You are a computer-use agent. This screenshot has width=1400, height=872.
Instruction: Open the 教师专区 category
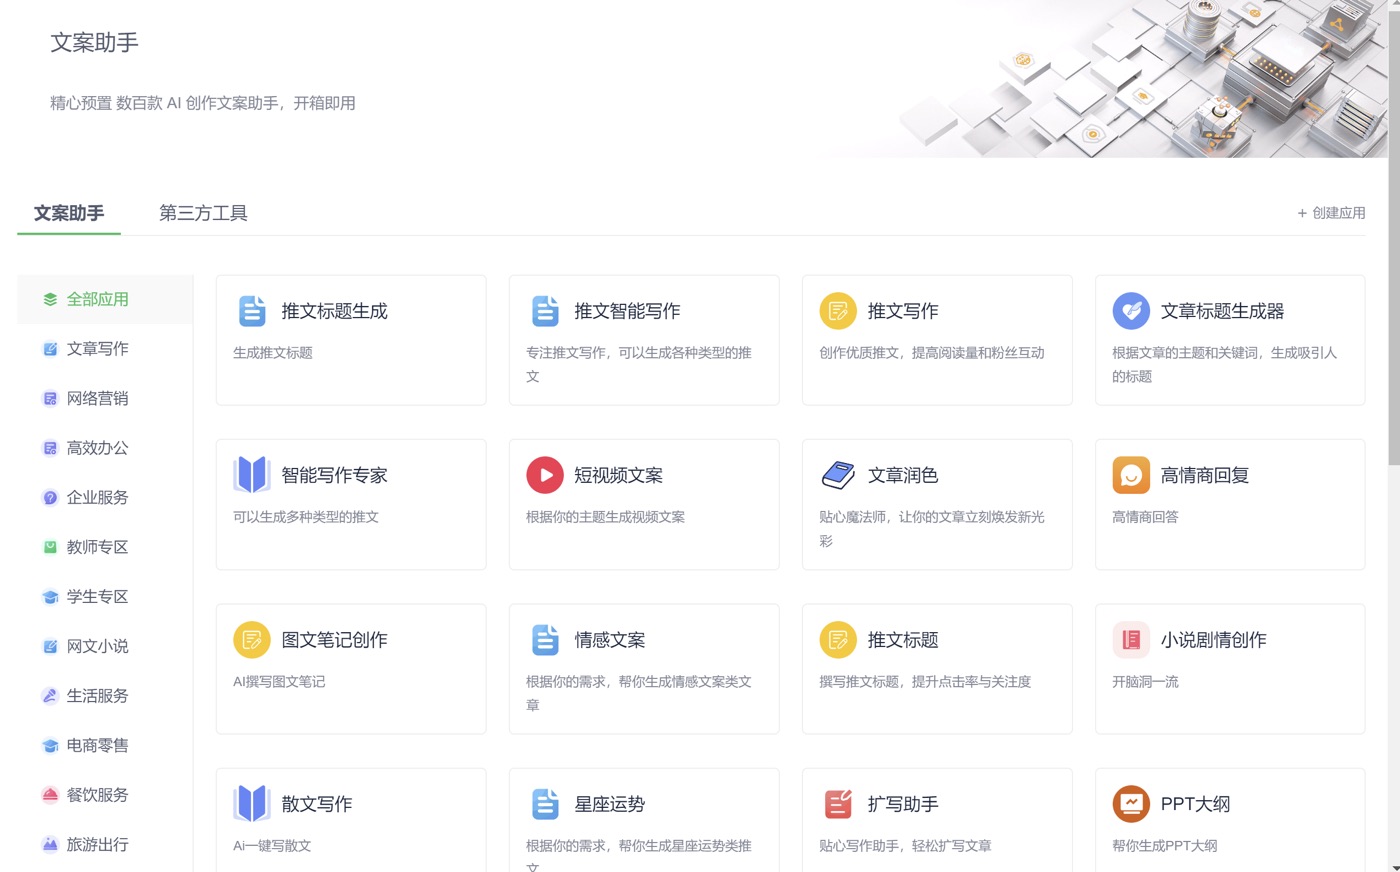tap(105, 547)
